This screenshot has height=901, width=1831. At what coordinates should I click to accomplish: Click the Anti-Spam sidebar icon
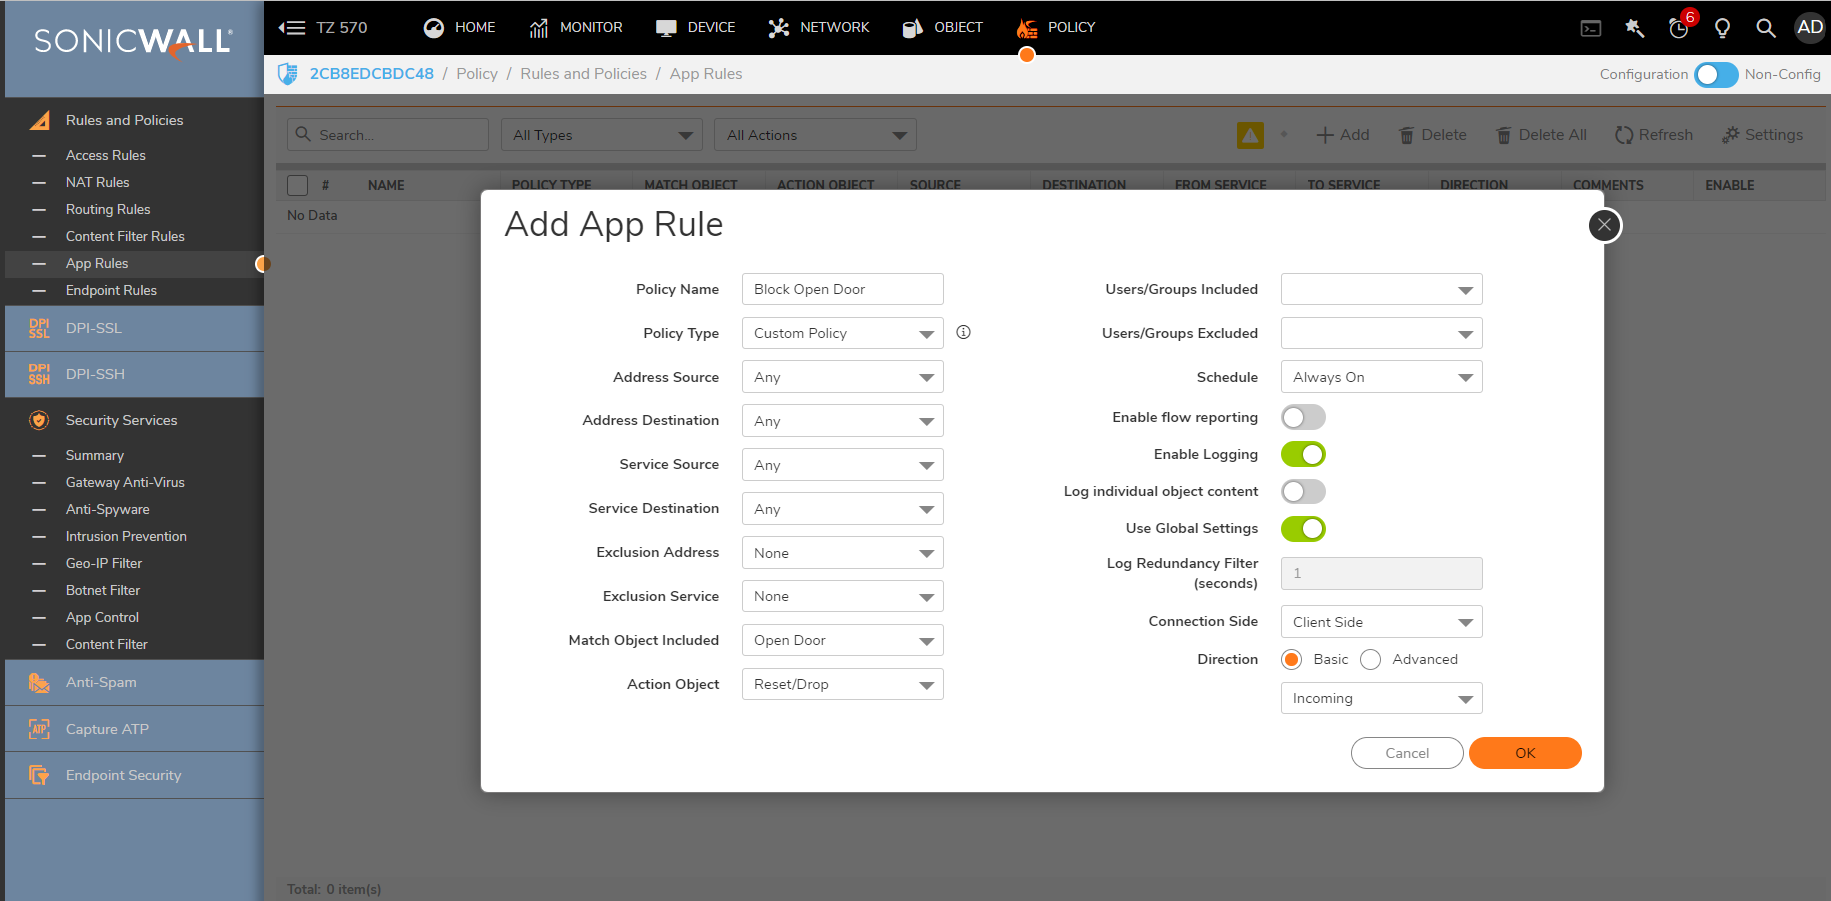(39, 682)
